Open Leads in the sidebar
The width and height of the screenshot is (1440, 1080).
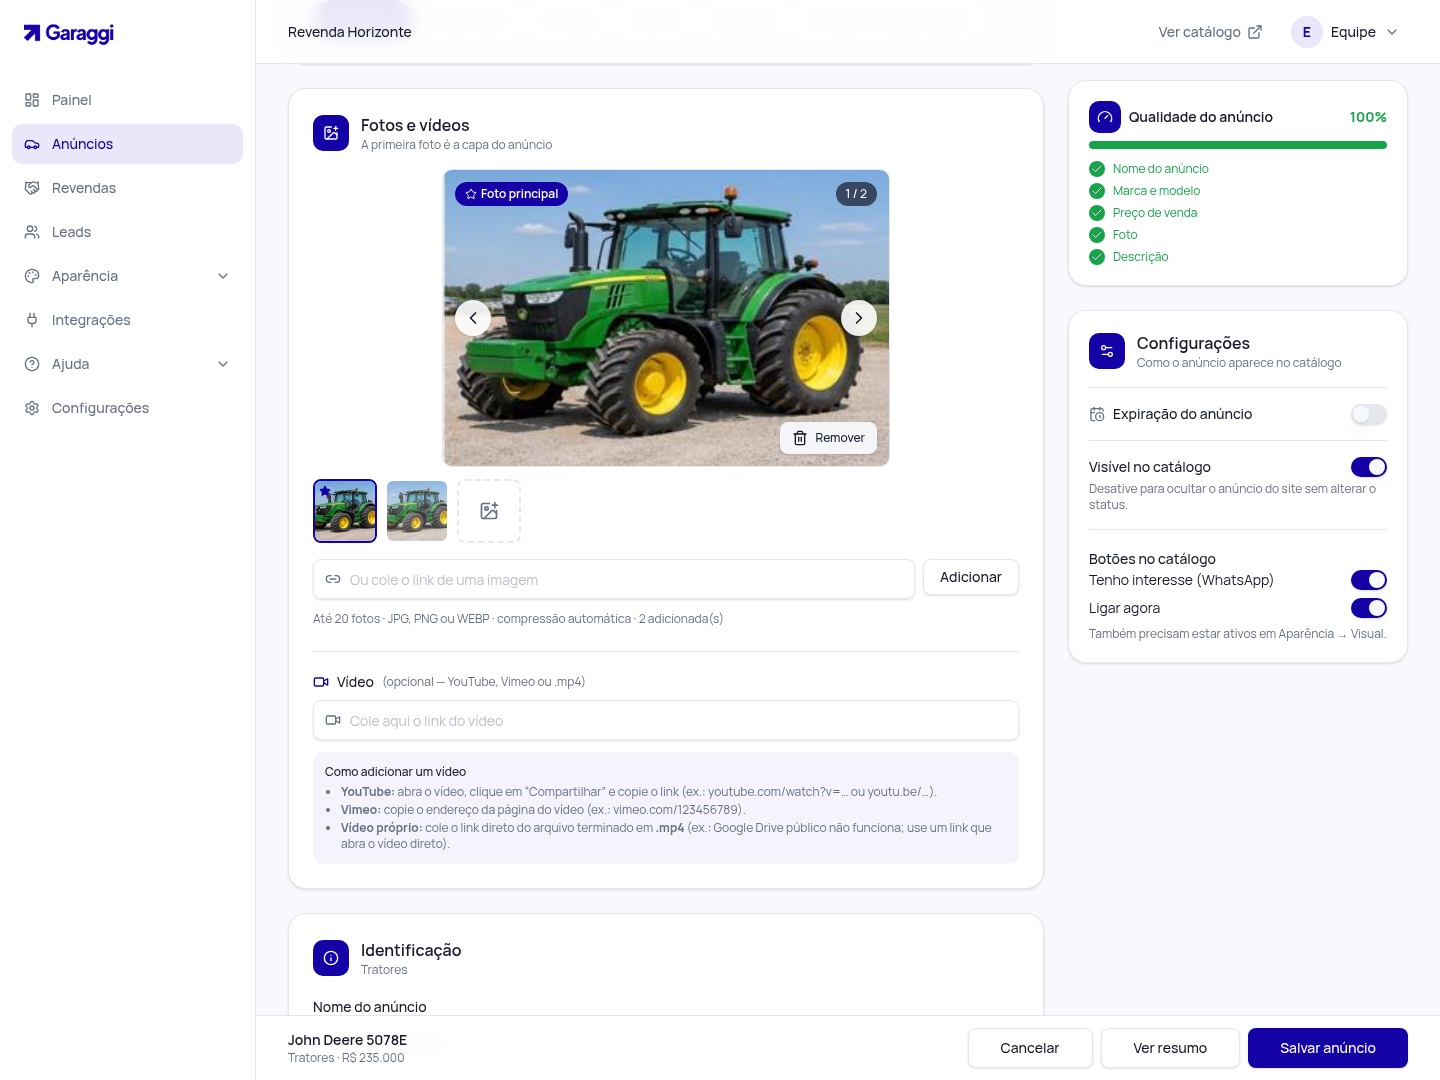coord(127,232)
